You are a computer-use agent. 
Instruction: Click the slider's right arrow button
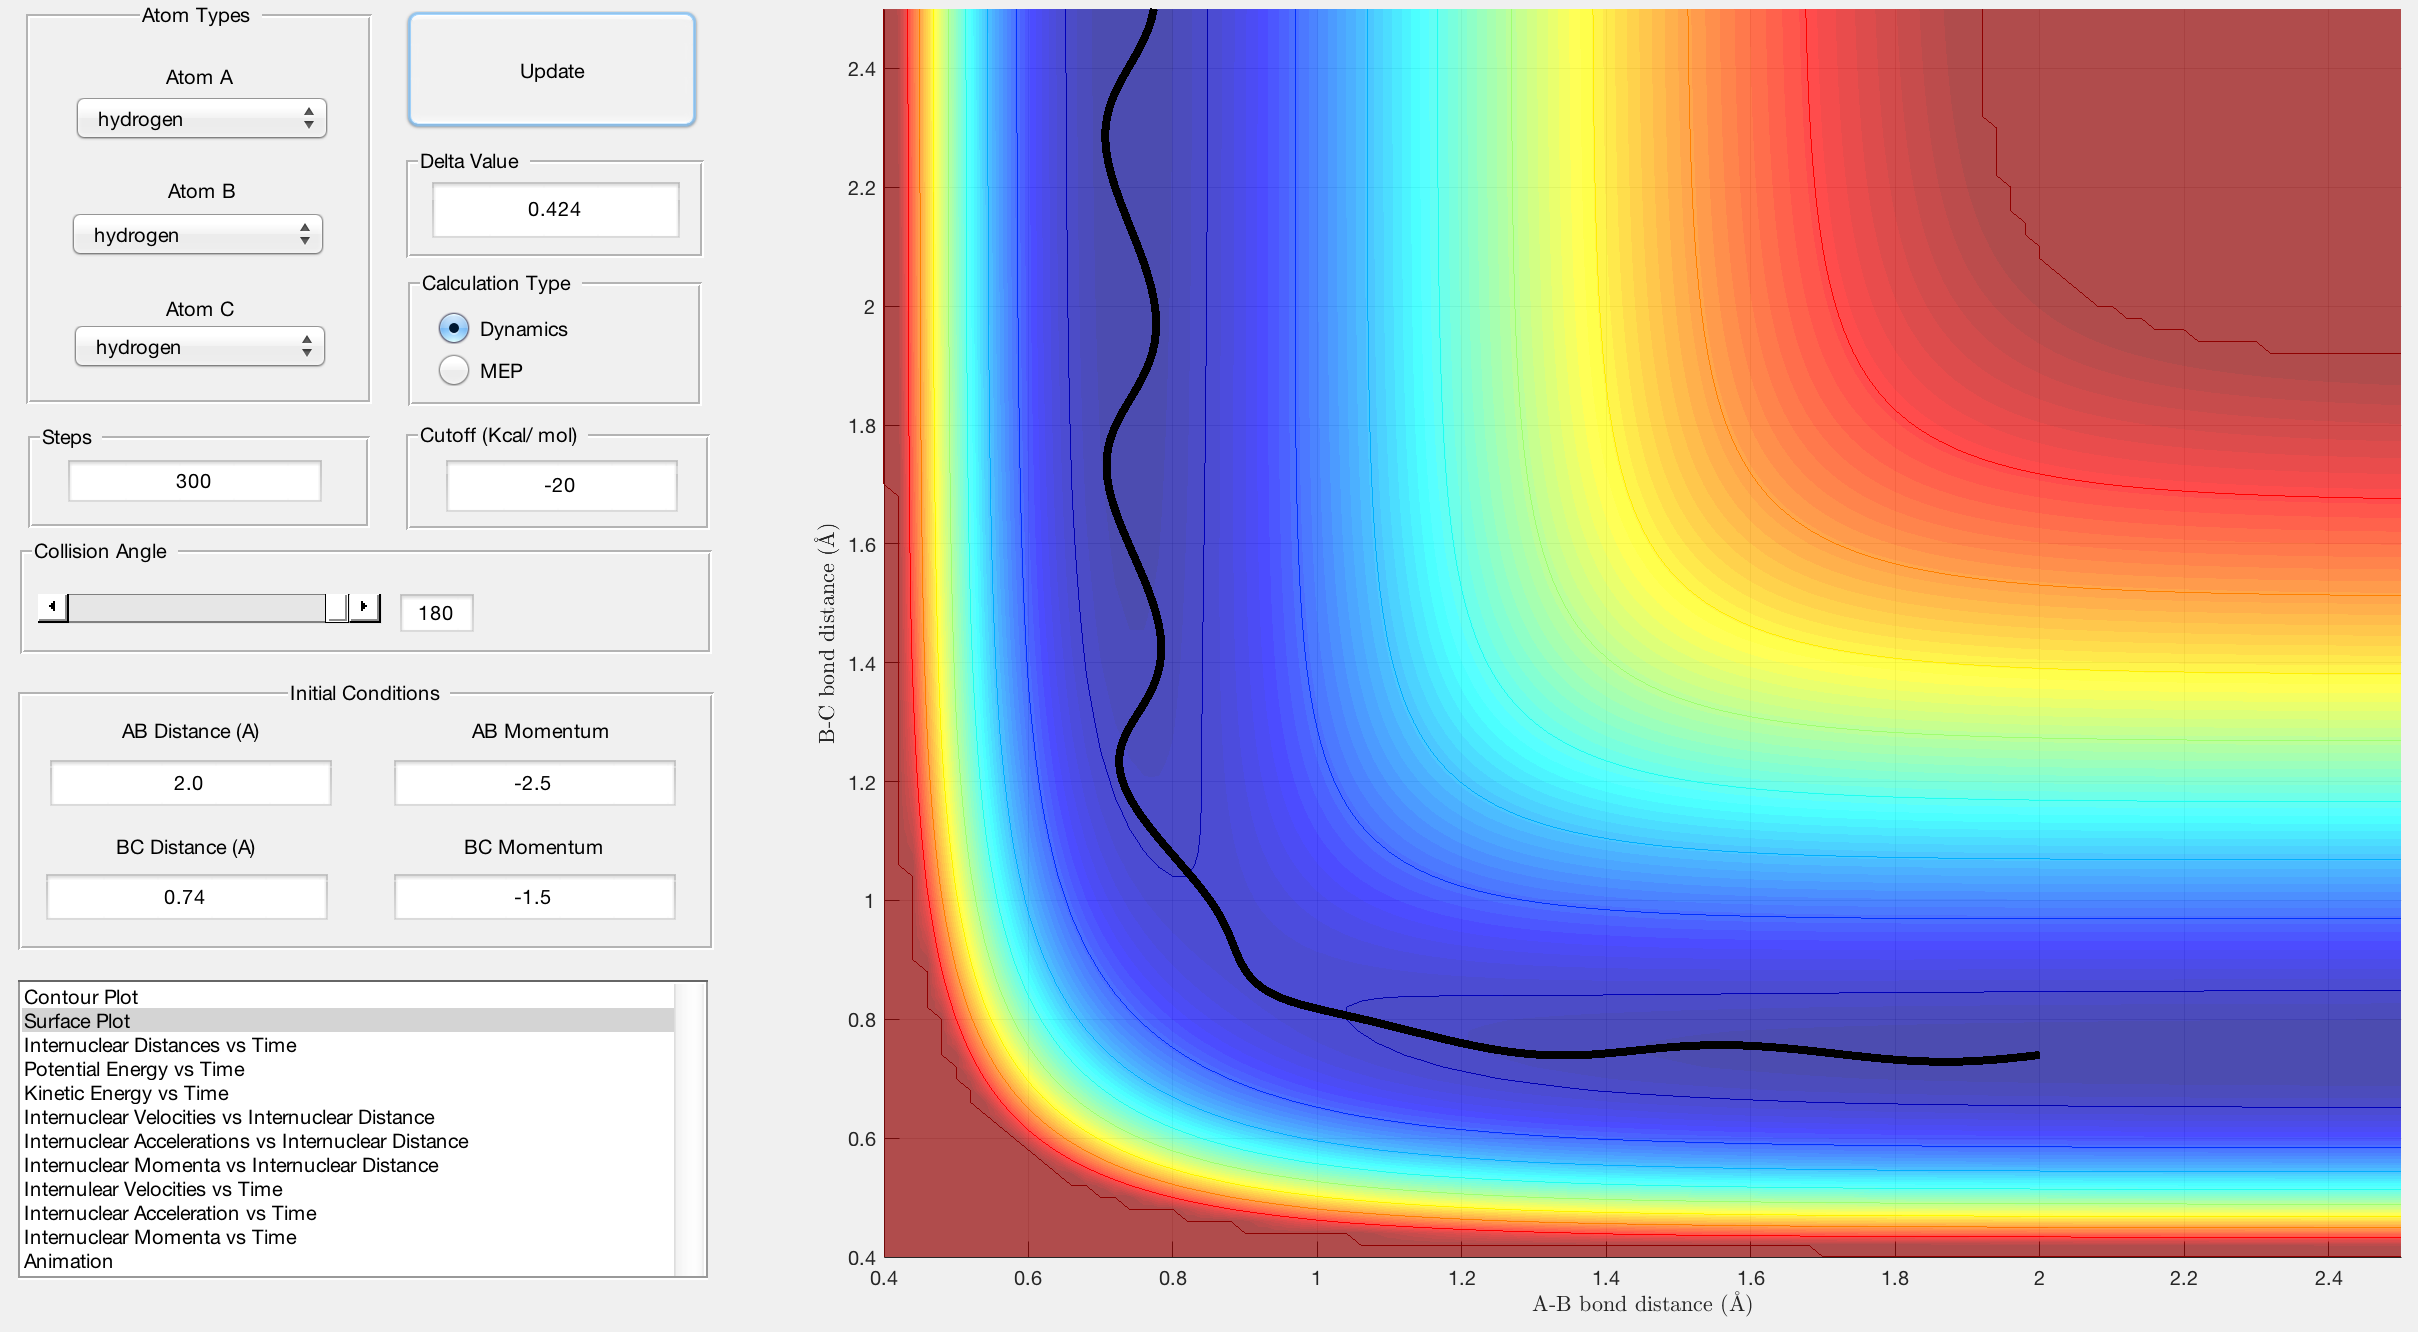pos(365,607)
